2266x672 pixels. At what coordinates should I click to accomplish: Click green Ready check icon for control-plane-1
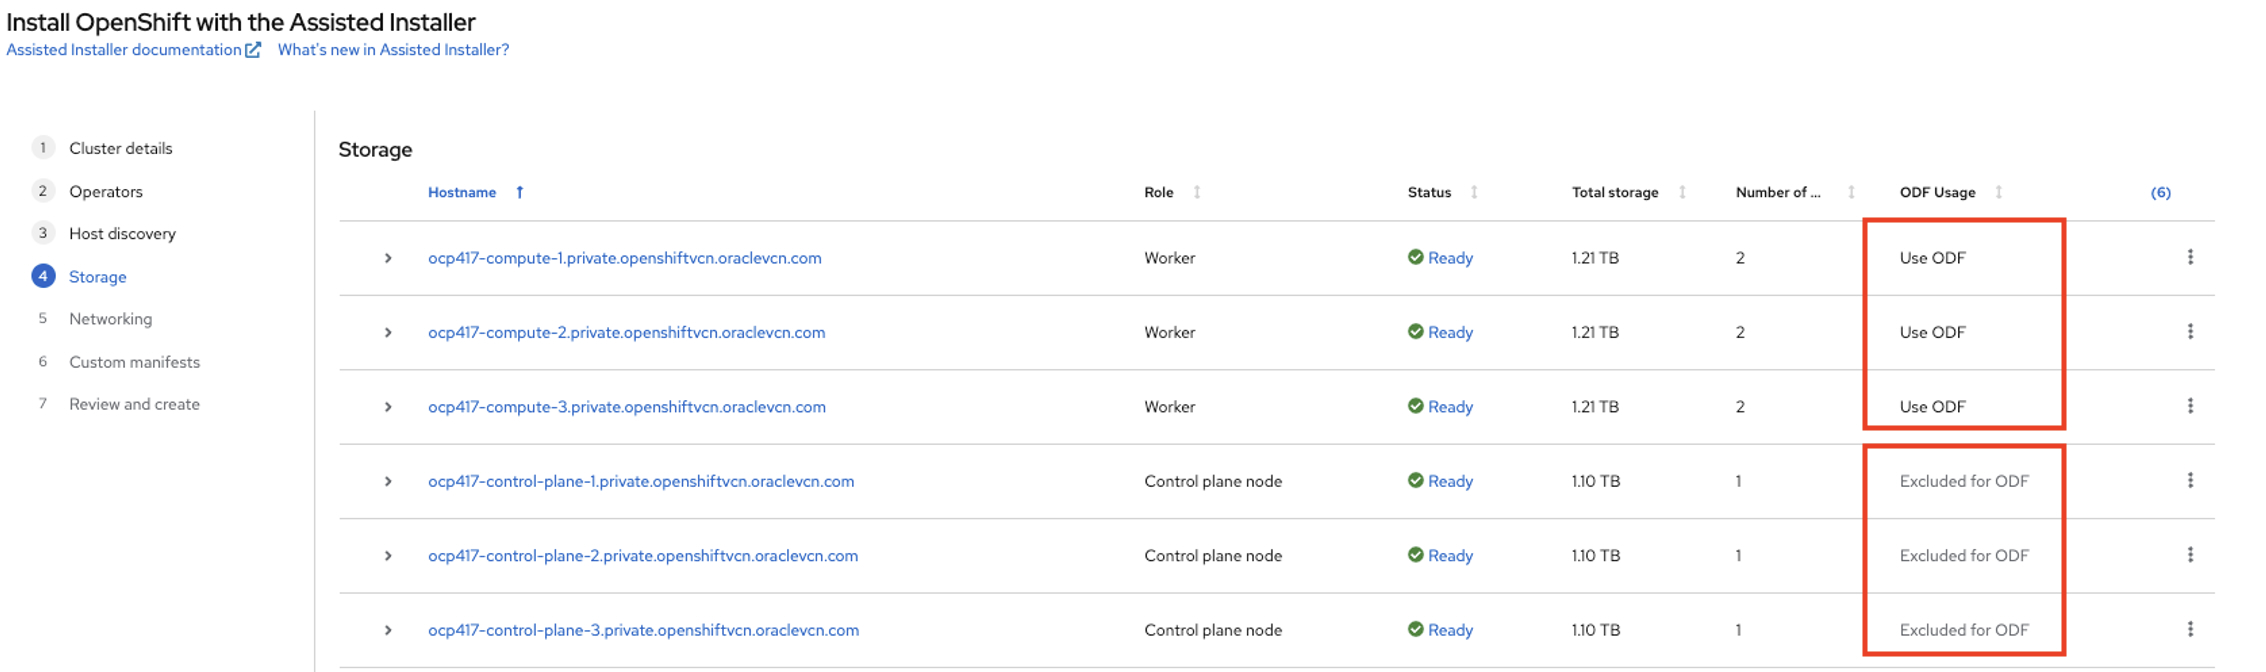pyautogui.click(x=1415, y=480)
